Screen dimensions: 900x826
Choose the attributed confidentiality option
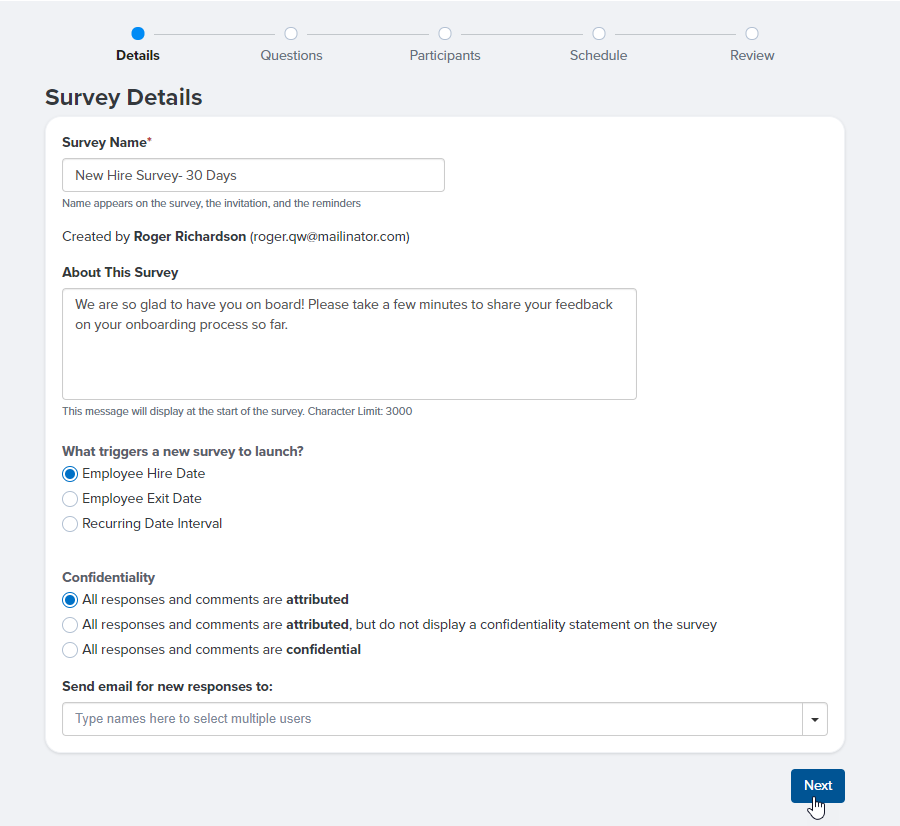click(x=69, y=599)
